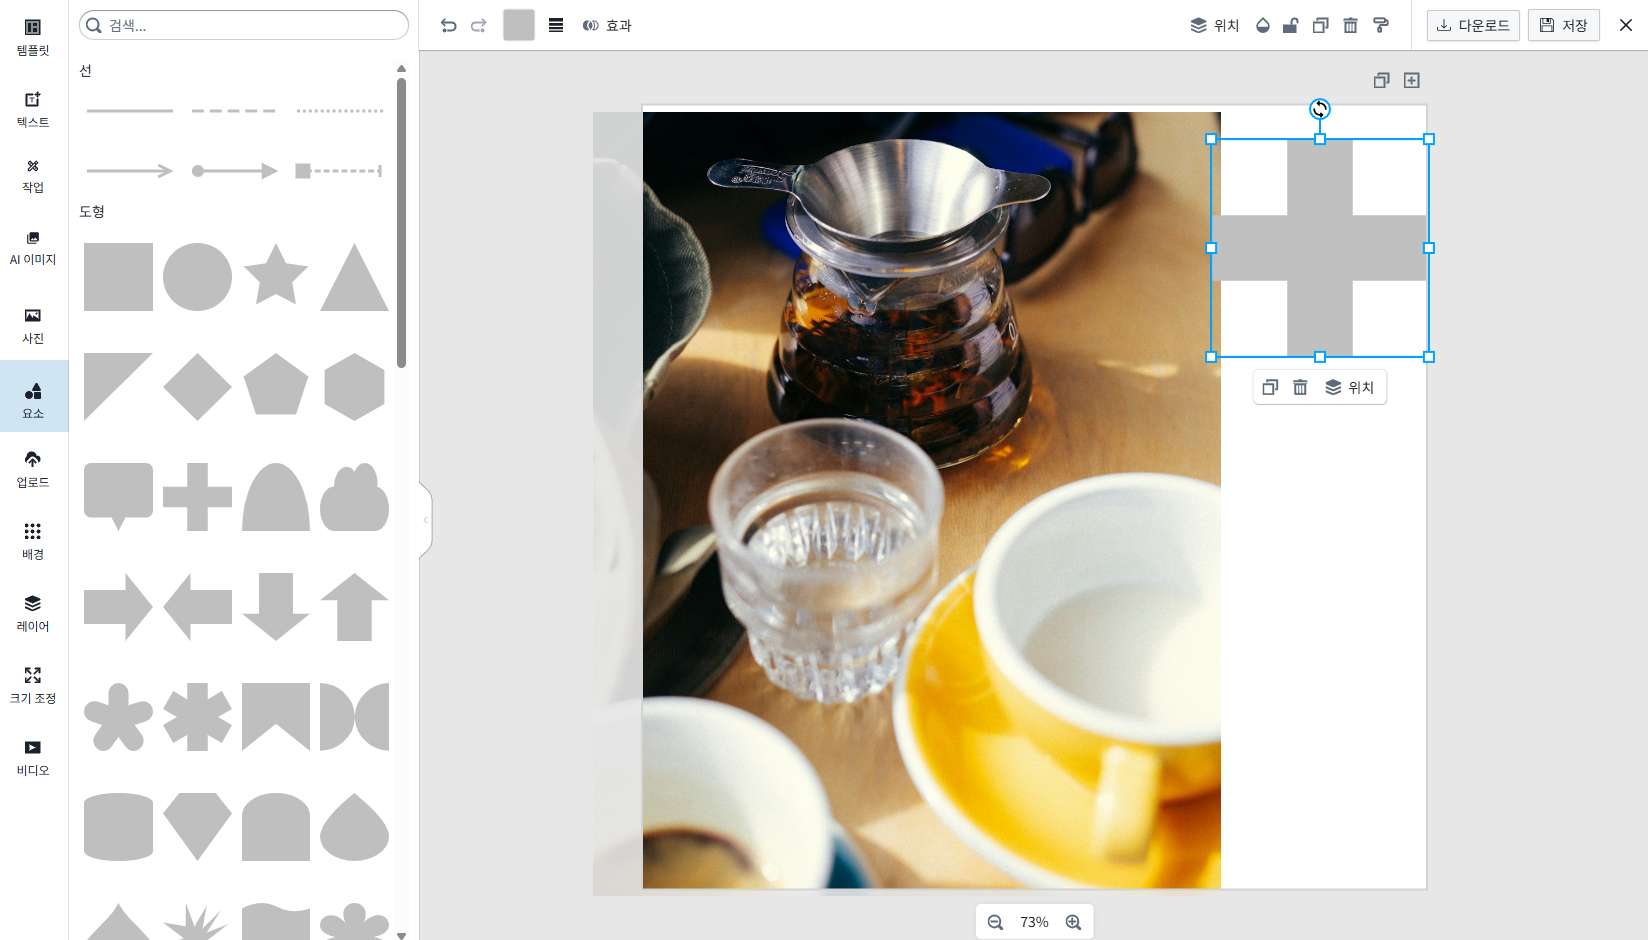
Task: Zoom in using the magnifier plus icon
Action: click(x=1073, y=922)
